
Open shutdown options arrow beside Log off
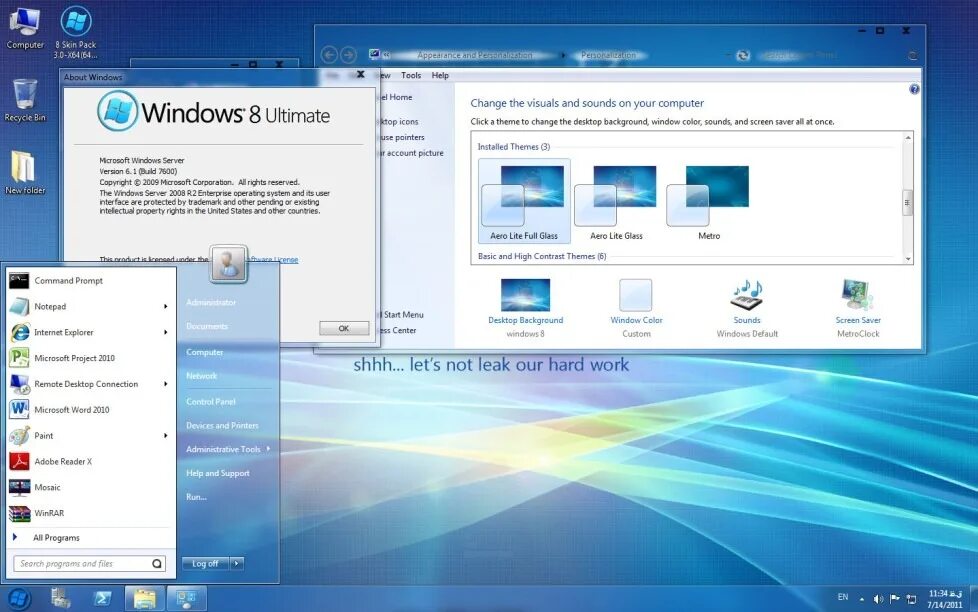(x=236, y=563)
